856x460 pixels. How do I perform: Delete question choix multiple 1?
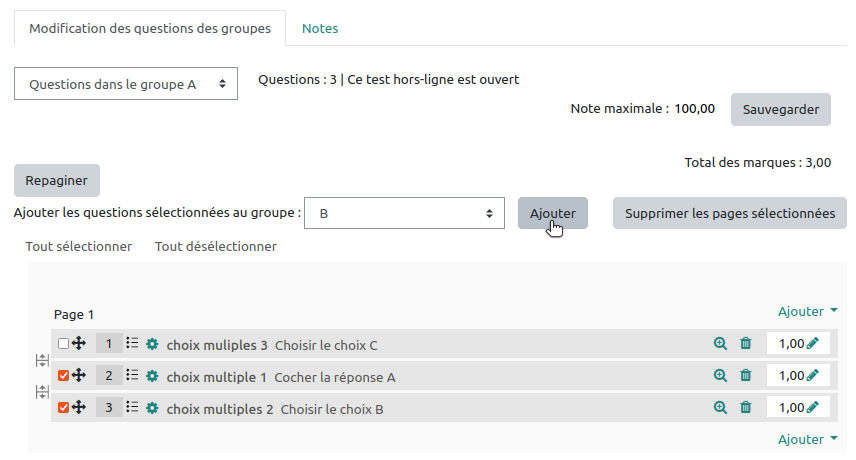[x=745, y=376]
